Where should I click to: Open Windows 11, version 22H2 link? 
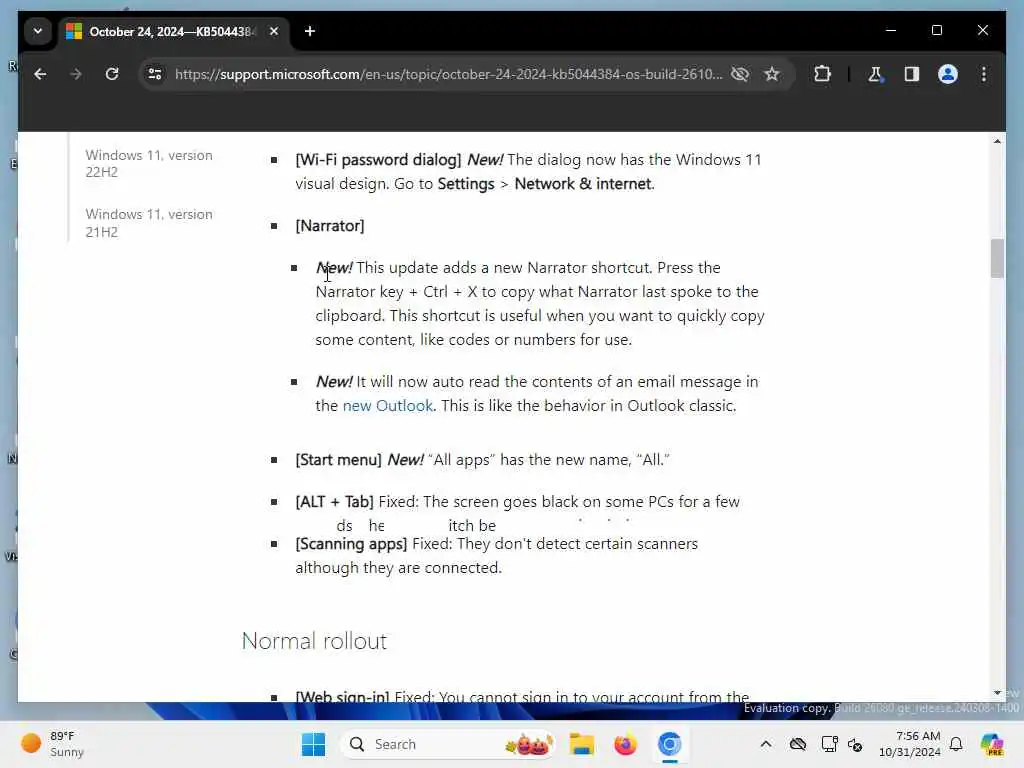[149, 164]
